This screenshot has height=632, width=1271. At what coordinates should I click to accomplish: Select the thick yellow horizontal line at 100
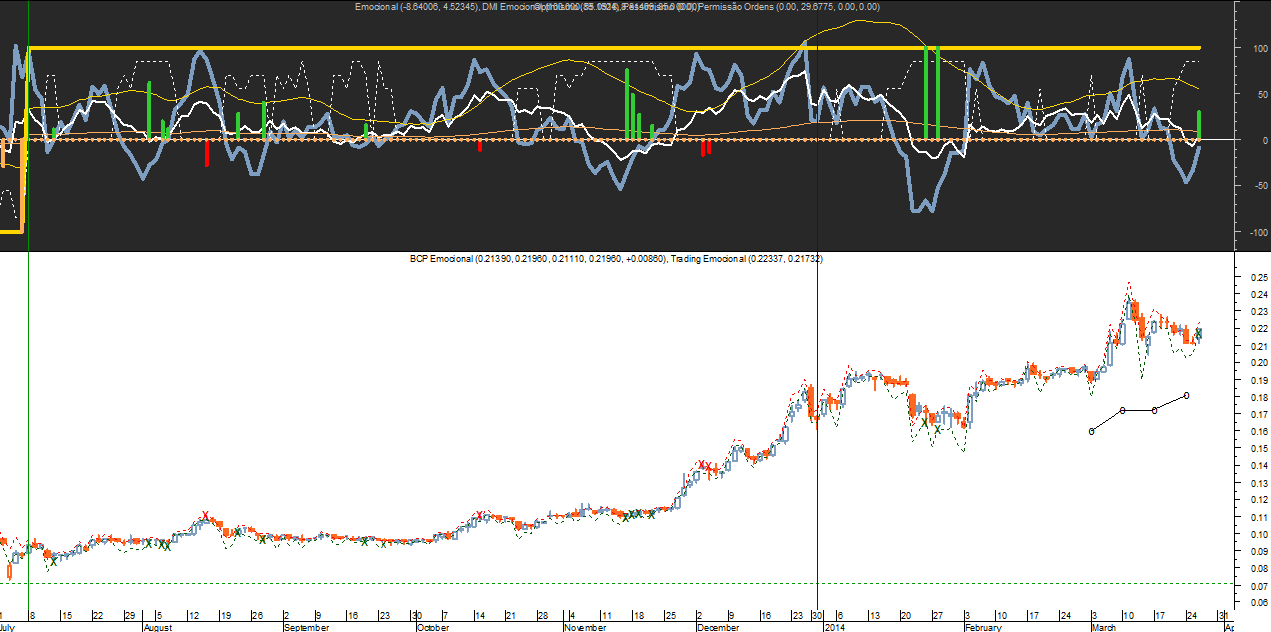600,48
